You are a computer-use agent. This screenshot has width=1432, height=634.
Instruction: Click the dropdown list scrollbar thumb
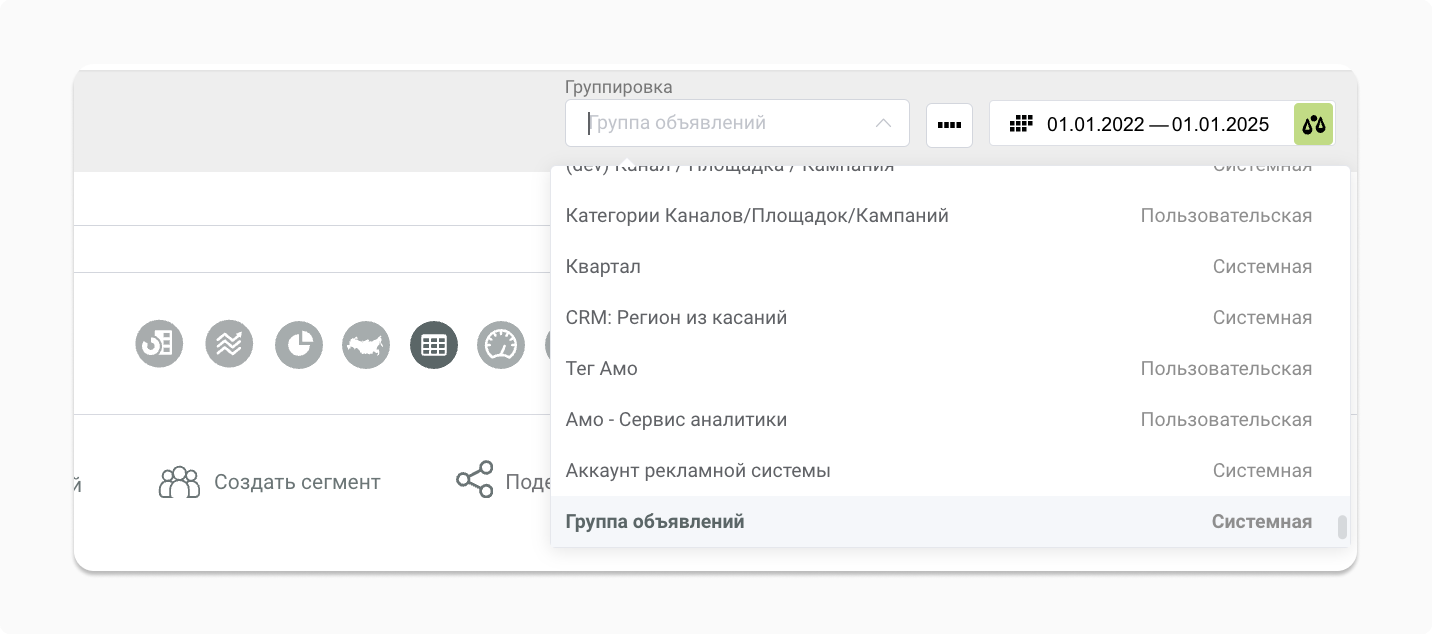pyautogui.click(x=1342, y=527)
